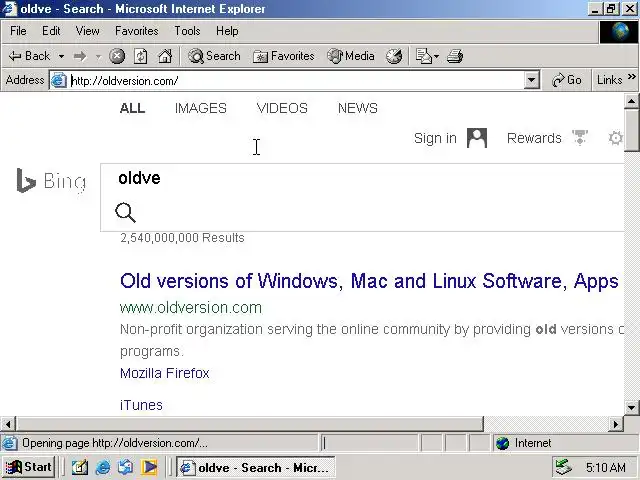
Task: Open the Favorites menu in menu bar
Action: [x=137, y=31]
